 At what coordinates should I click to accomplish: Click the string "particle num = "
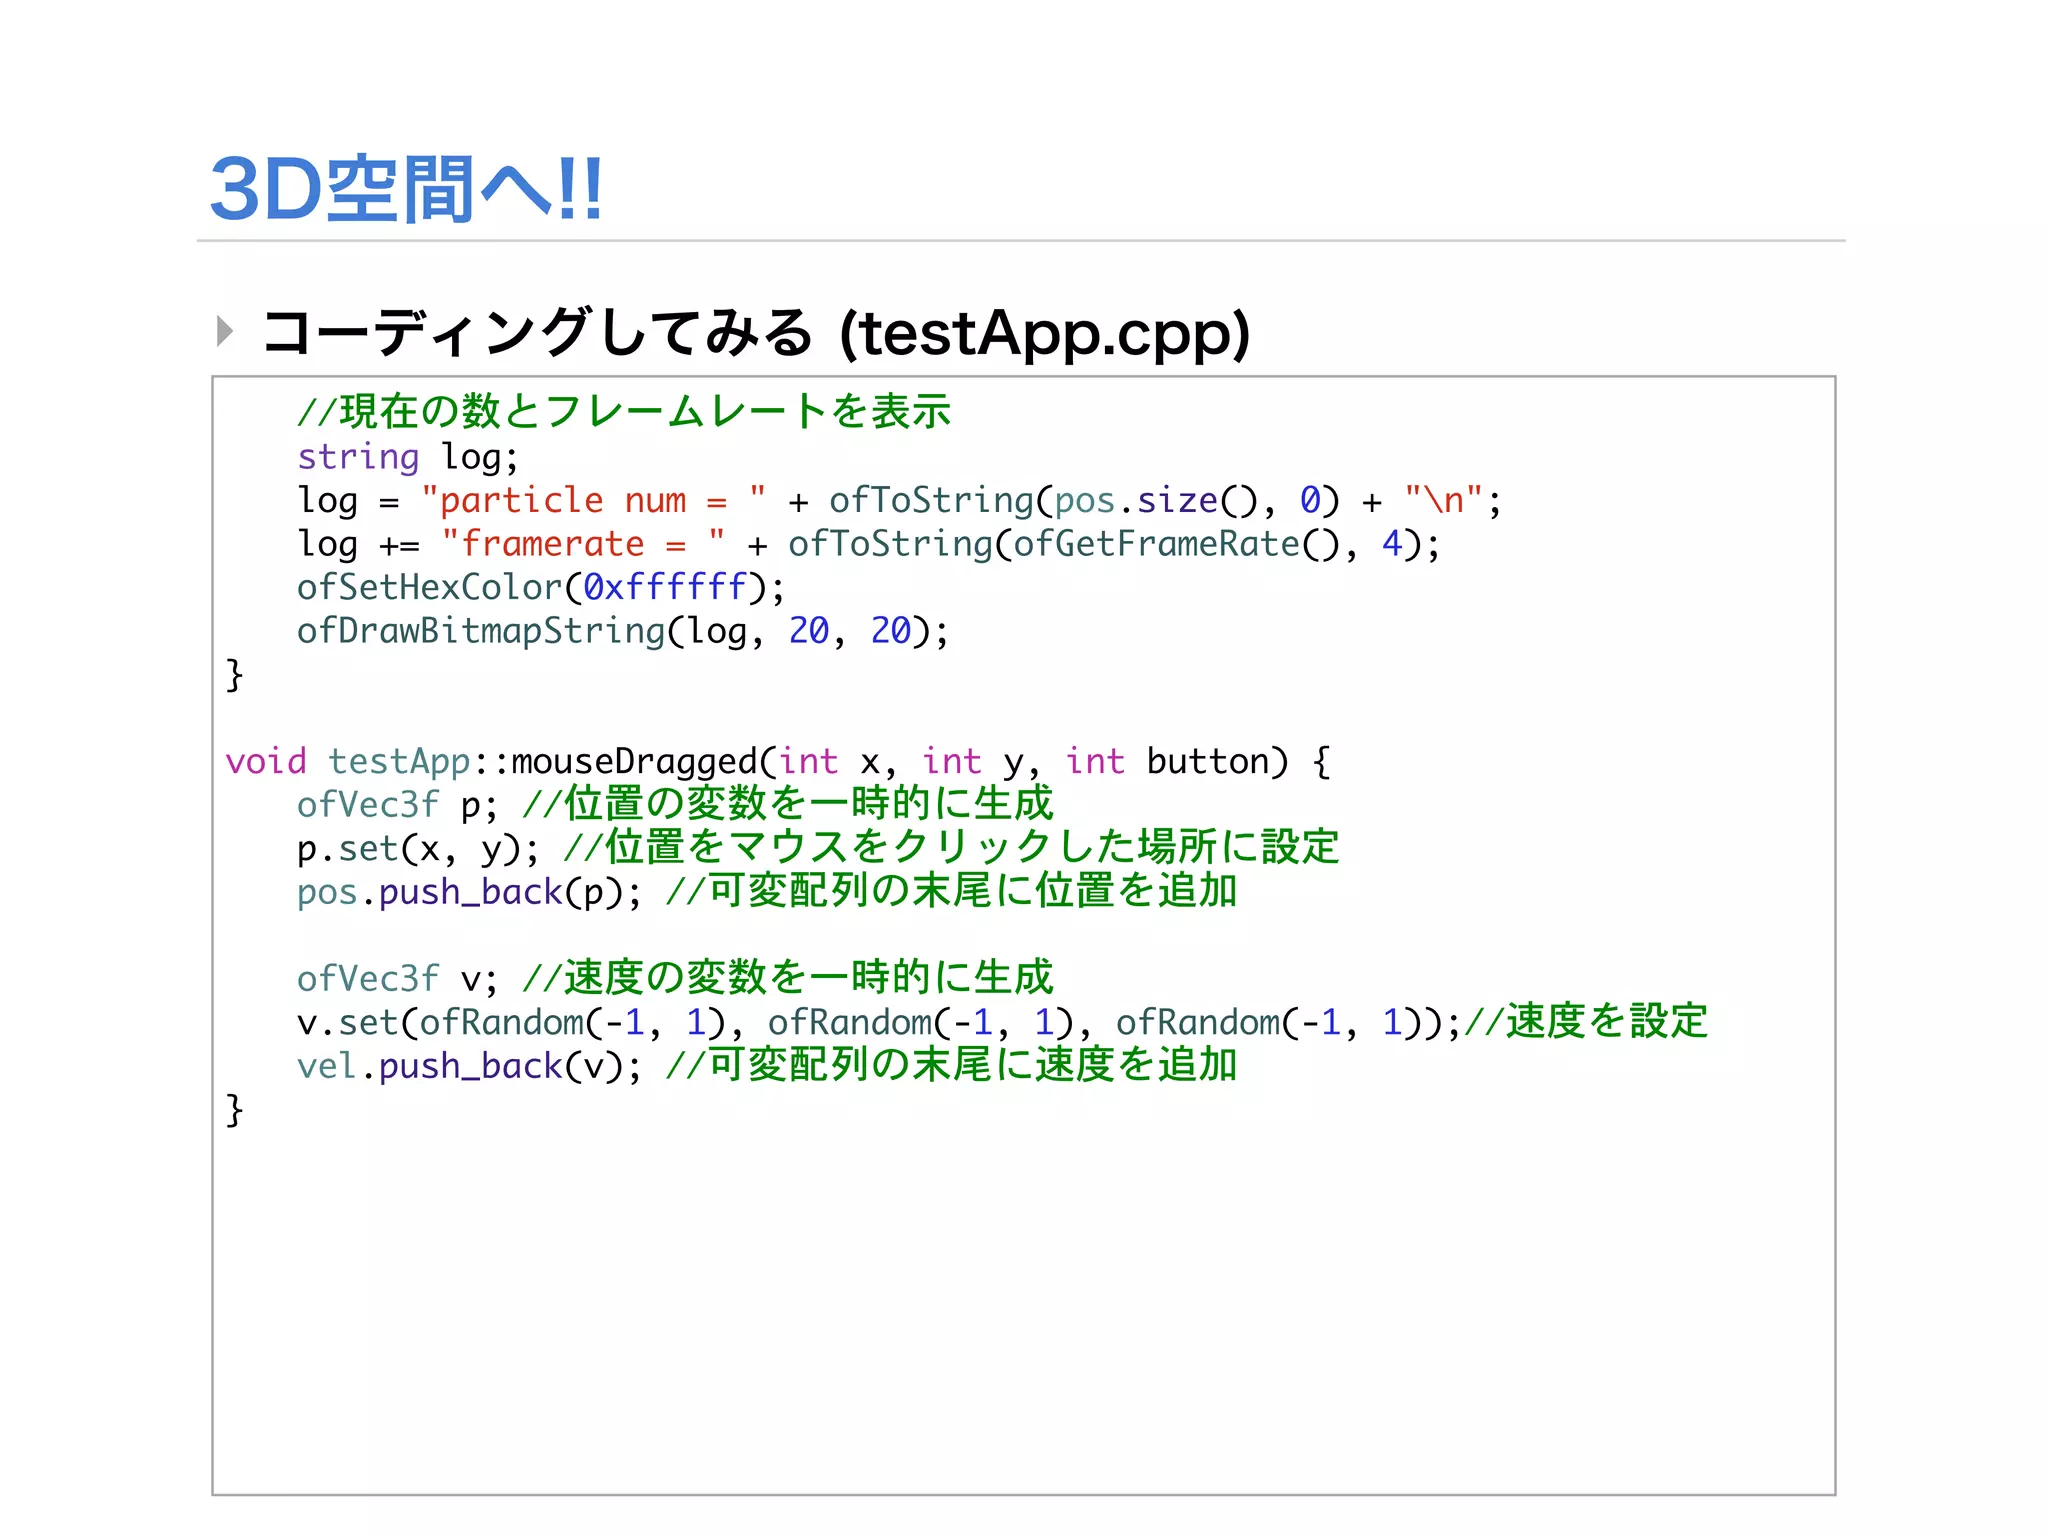(x=594, y=500)
